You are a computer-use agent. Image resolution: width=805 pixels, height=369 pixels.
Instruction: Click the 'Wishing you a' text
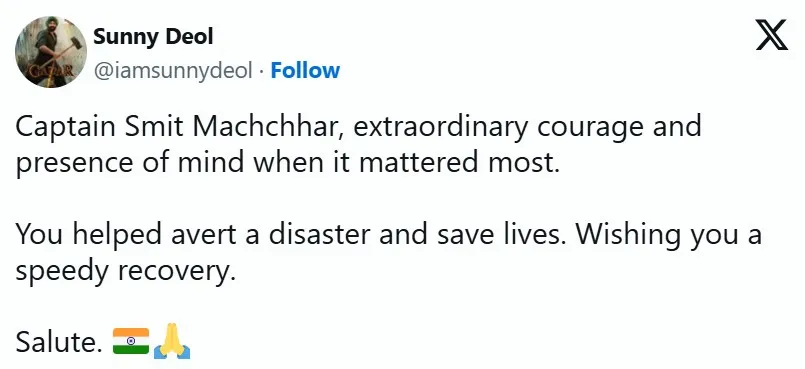pos(668,235)
